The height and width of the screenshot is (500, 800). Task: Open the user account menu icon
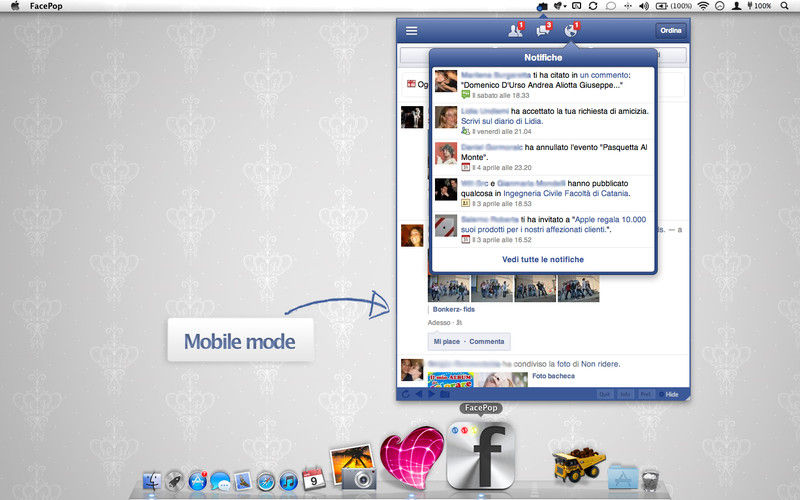(x=736, y=6)
